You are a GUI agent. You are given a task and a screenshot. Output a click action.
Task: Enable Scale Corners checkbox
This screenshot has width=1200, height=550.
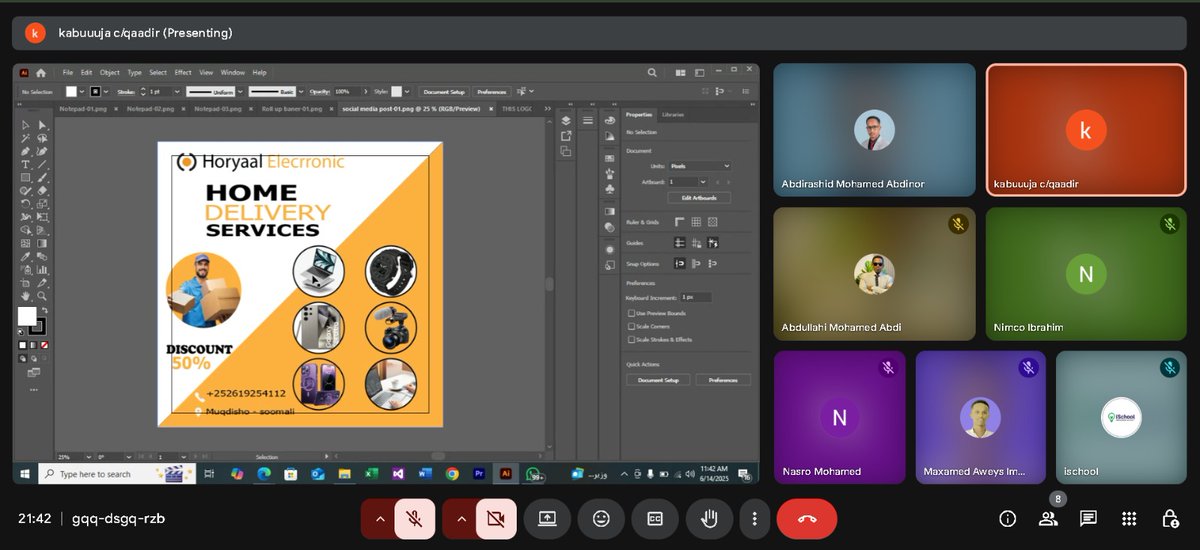pos(631,326)
